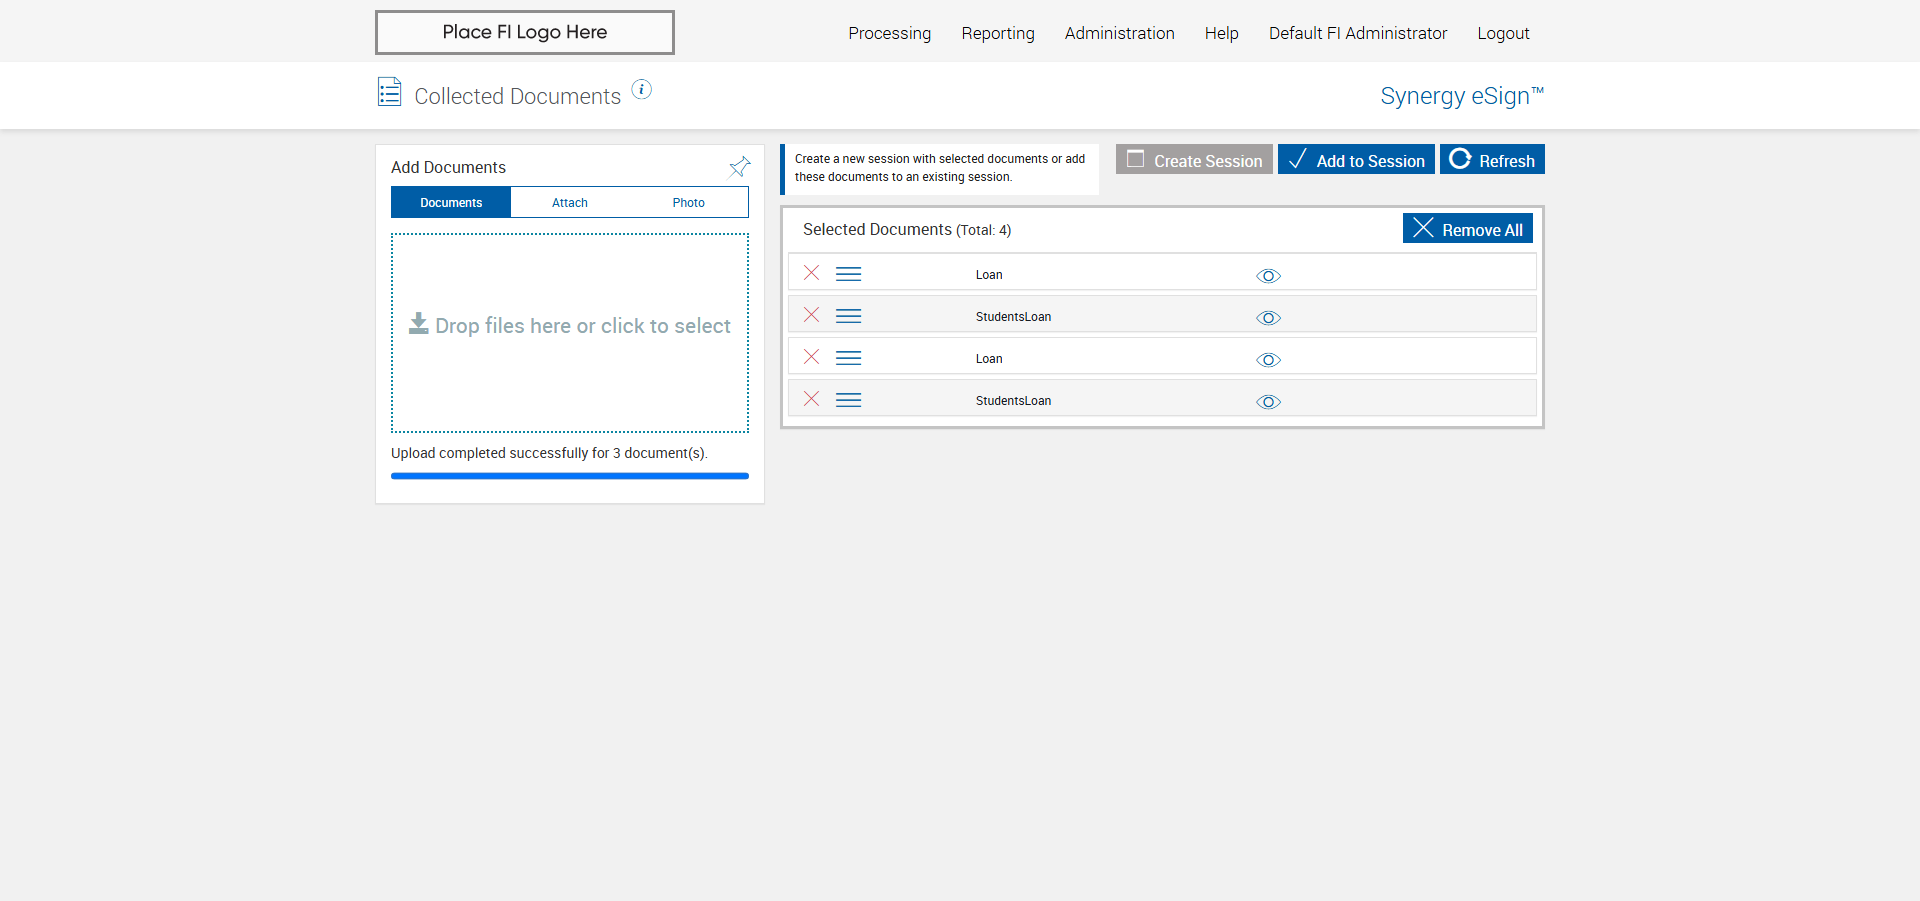
Task: Click the Collected Documents list icon
Action: pos(390,92)
